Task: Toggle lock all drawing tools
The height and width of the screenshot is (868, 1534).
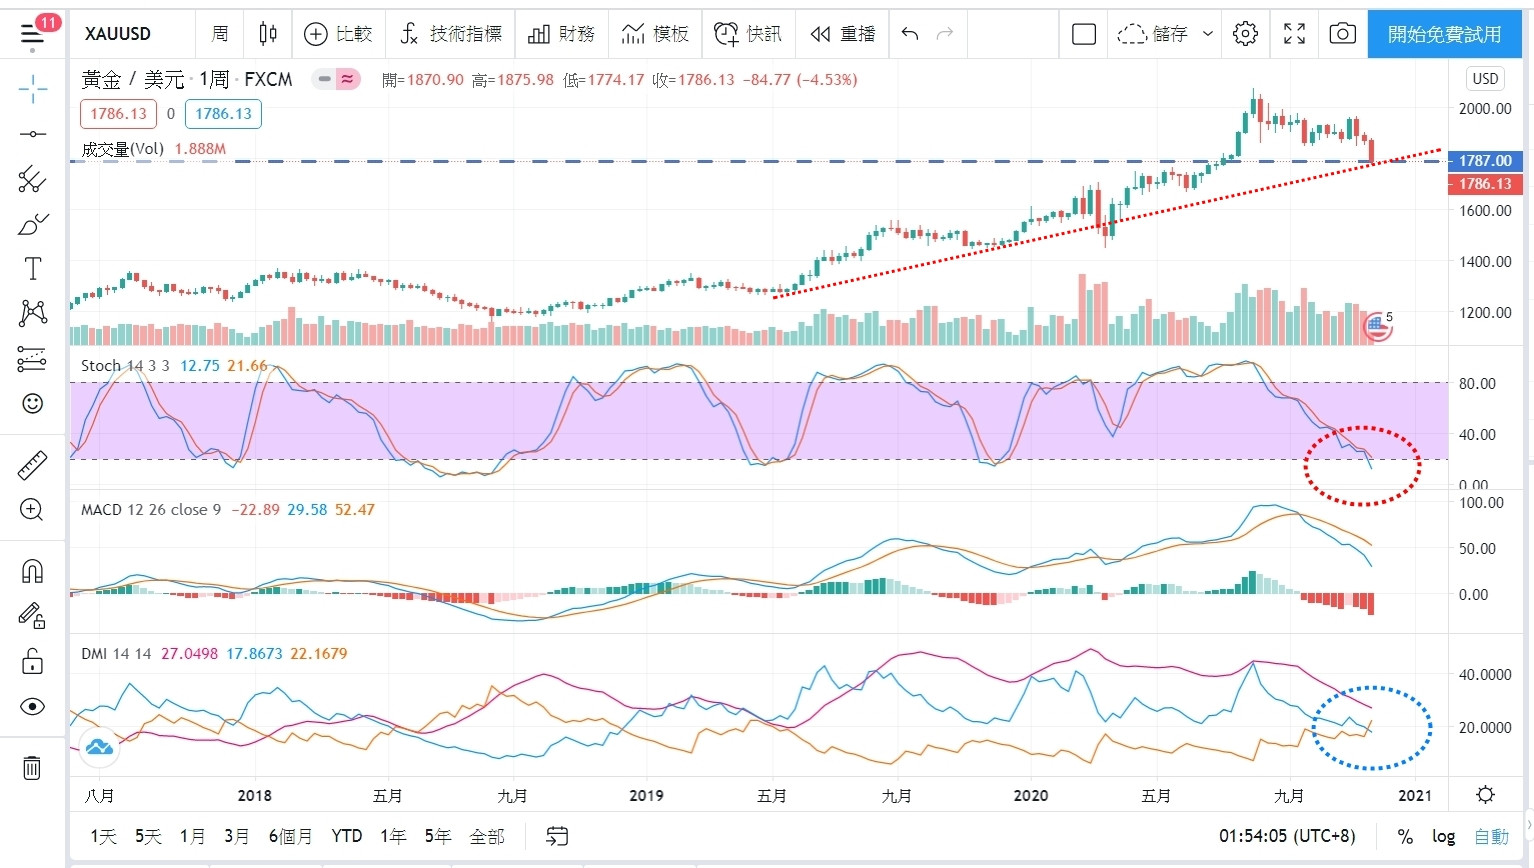Action: [32, 662]
